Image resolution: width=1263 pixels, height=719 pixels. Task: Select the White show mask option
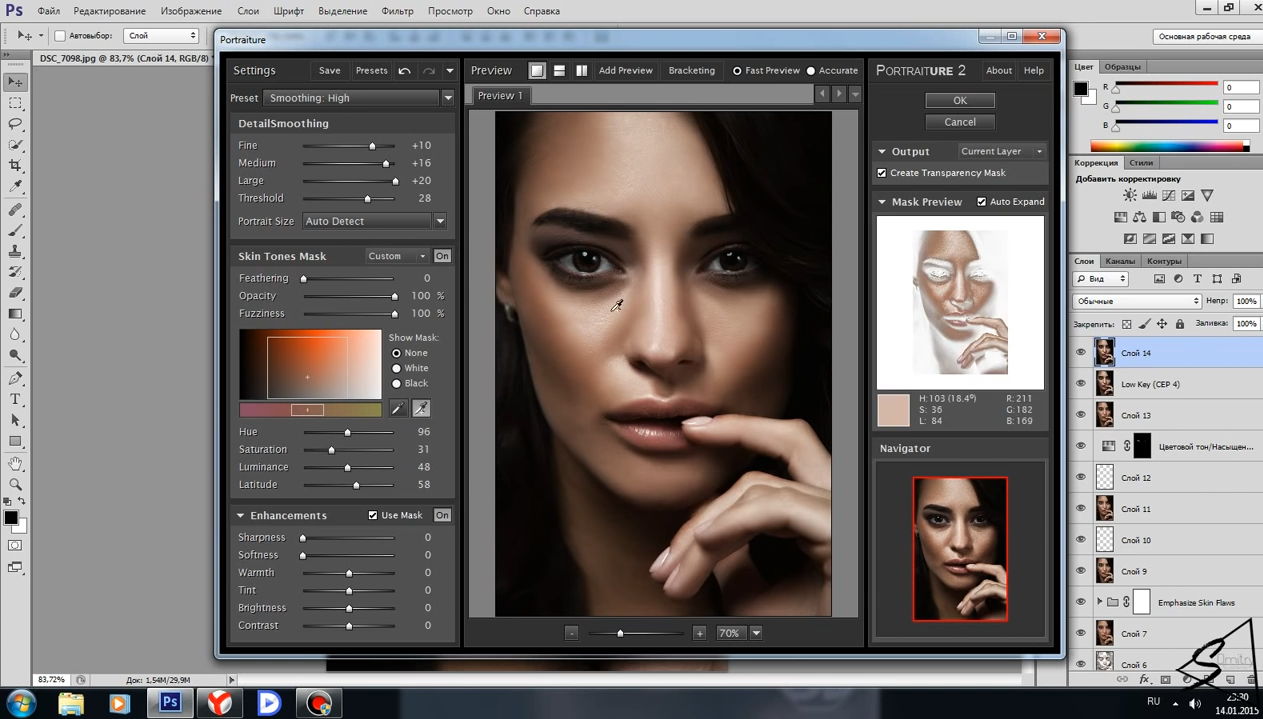pyautogui.click(x=397, y=368)
